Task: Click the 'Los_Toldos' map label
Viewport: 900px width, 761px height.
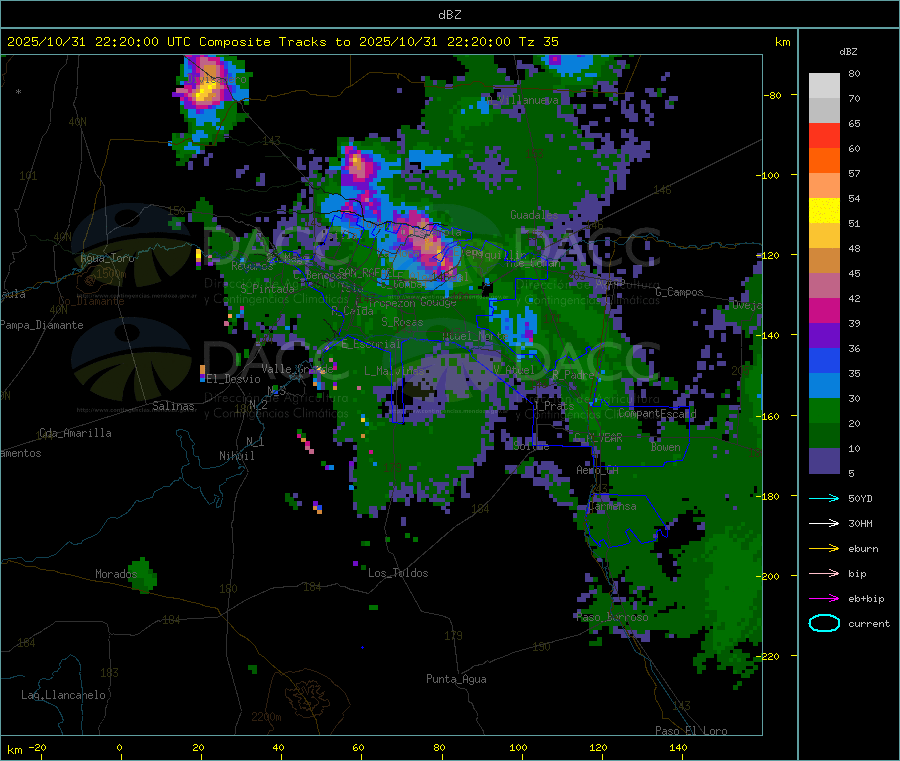Action: pos(398,573)
